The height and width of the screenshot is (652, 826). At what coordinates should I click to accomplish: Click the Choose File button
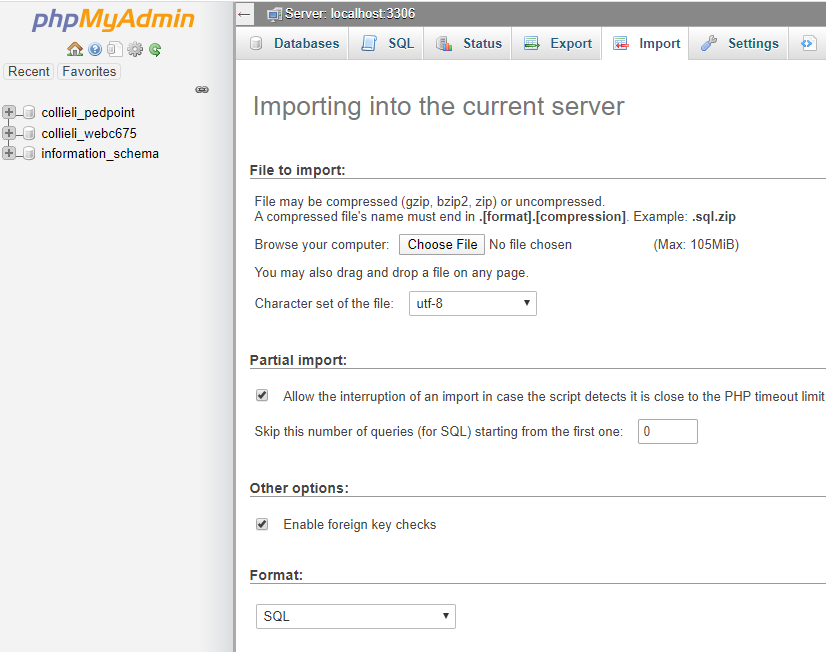pos(442,244)
